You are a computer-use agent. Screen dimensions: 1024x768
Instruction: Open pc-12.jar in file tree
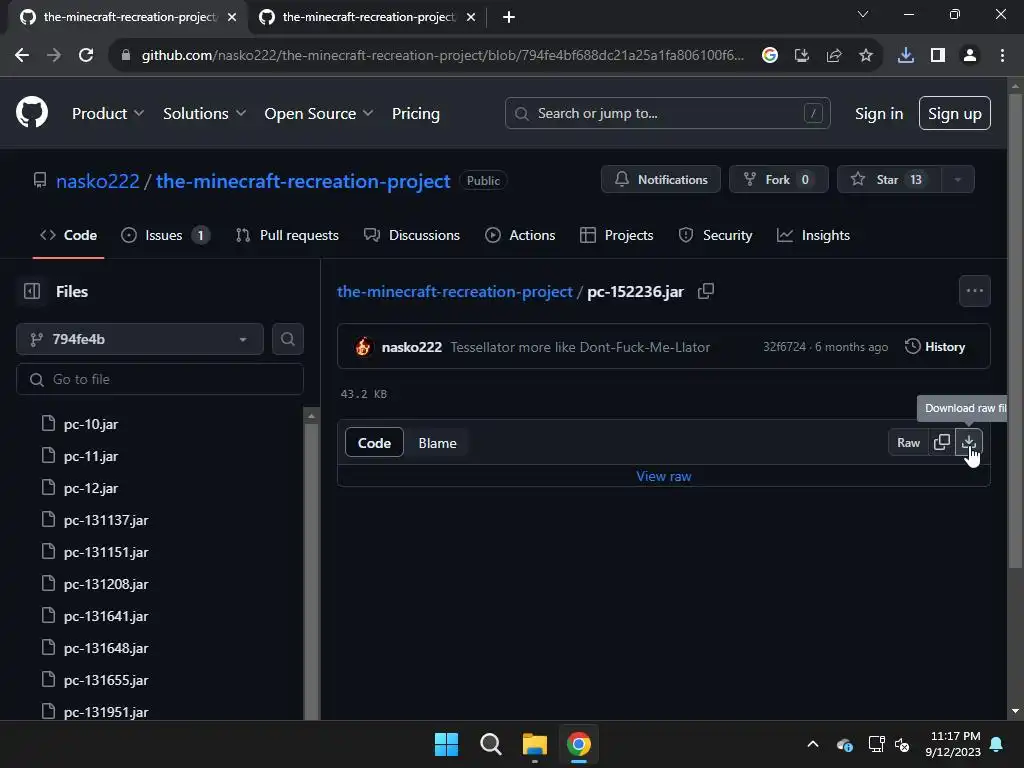(x=91, y=488)
